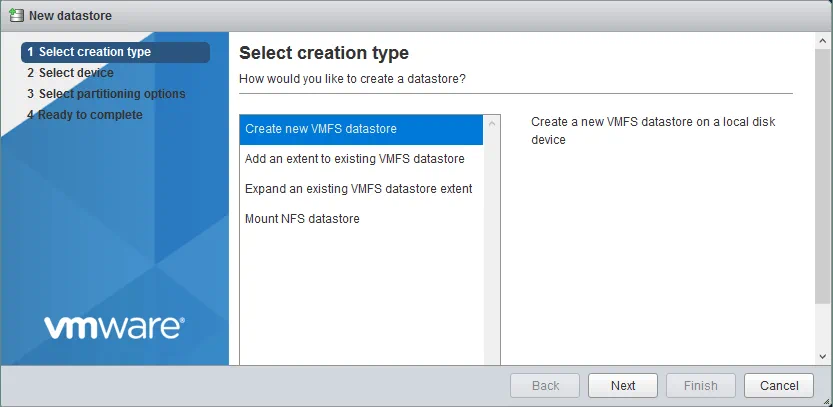Select Mount NFS datastore option

click(x=361, y=218)
